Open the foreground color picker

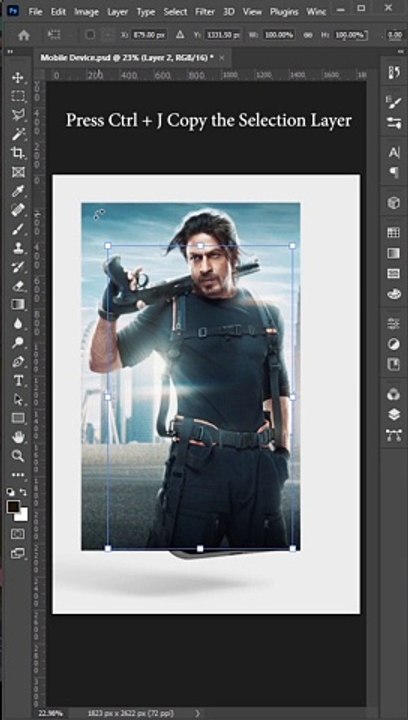[x=13, y=506]
